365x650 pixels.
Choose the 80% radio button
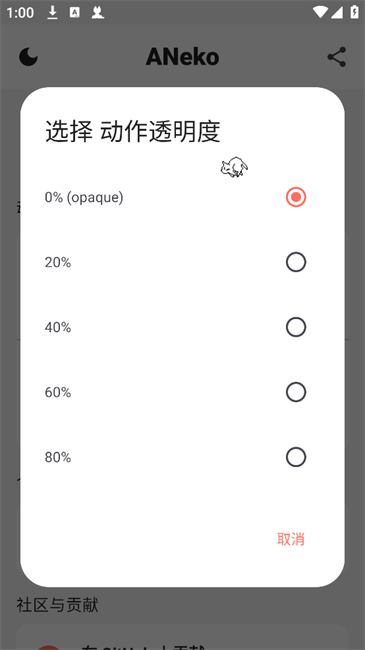(x=296, y=457)
